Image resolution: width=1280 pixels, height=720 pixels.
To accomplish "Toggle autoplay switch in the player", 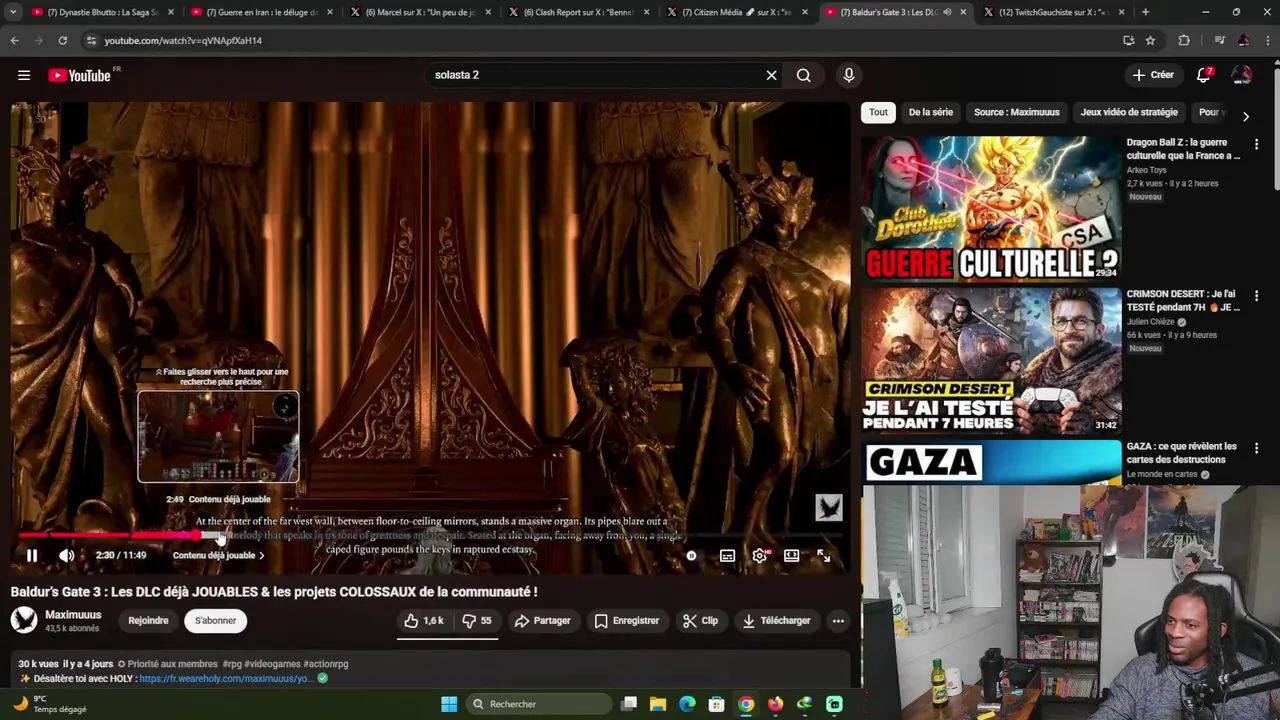I will [x=691, y=555].
